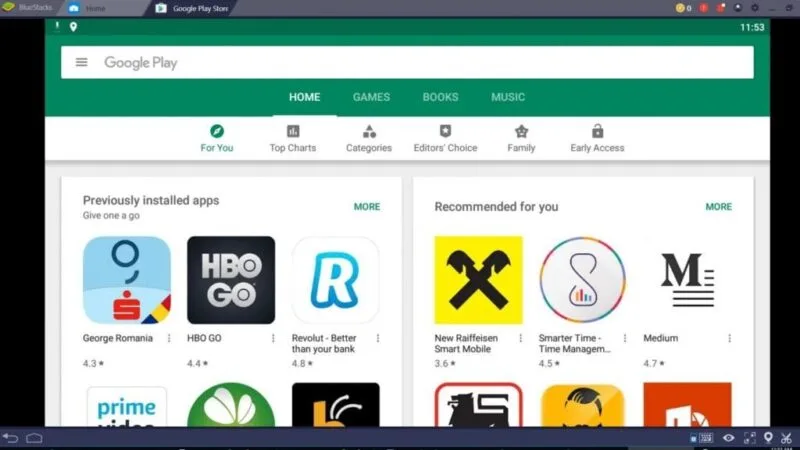Click the BlueStacks logo
Viewport: 800px width, 450px height.
click(9, 7)
